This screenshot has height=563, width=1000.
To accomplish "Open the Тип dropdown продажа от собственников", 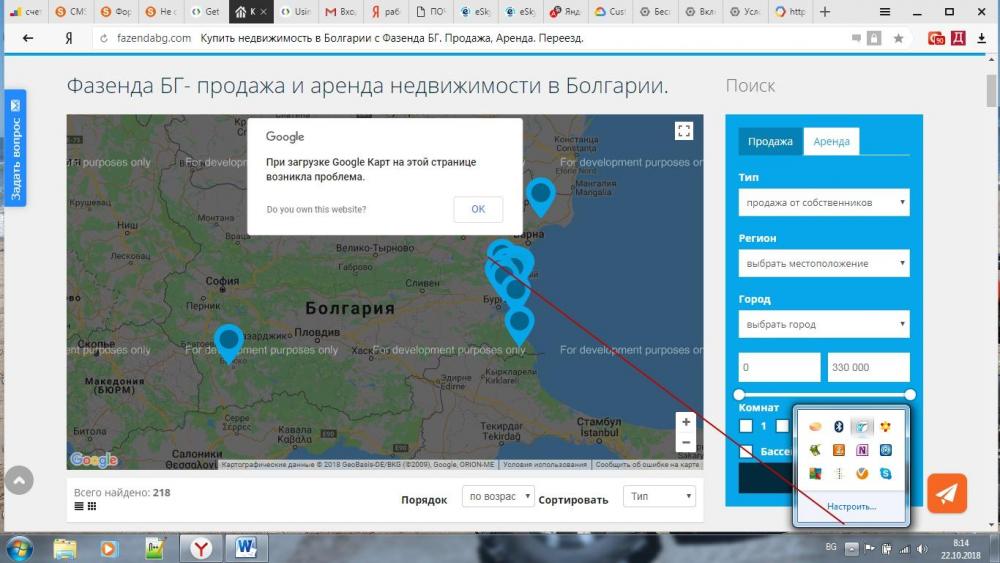I will [x=824, y=203].
